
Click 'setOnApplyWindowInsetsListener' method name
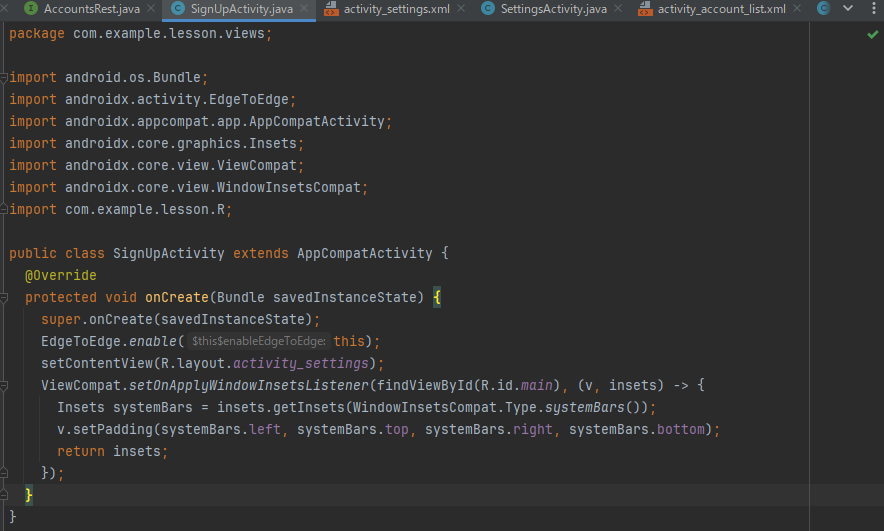pyautogui.click(x=249, y=385)
